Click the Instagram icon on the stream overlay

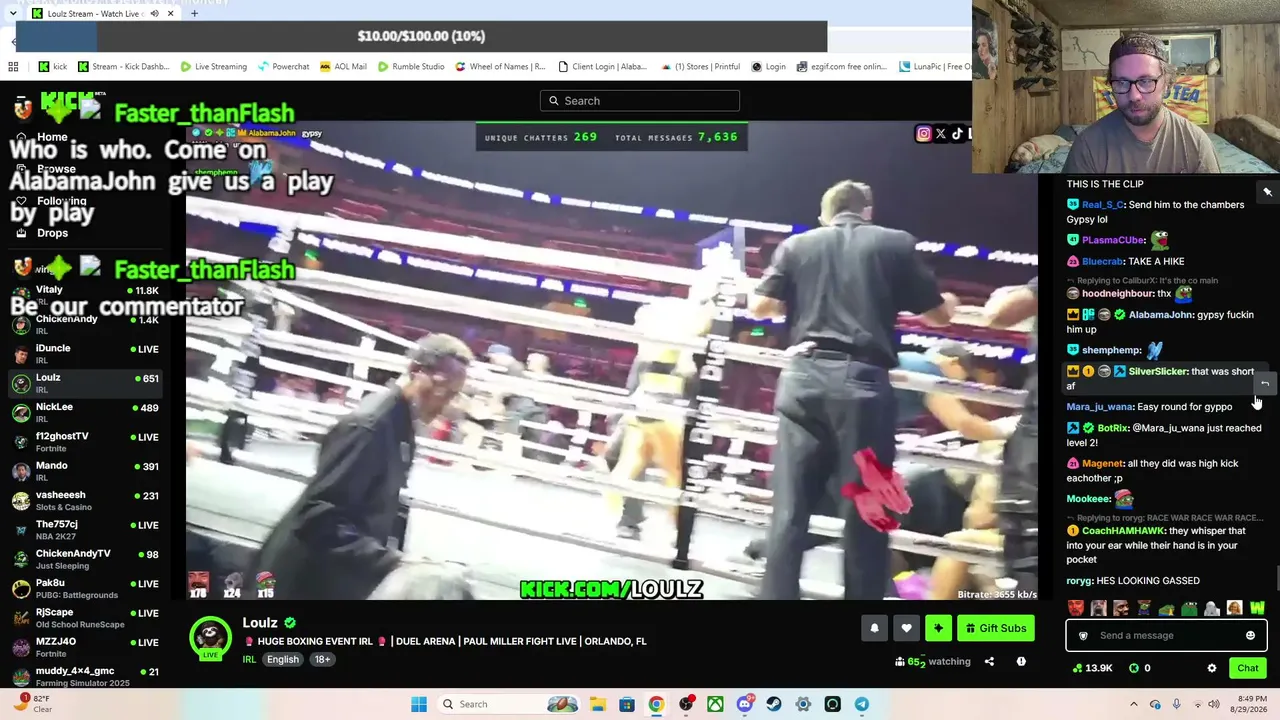(924, 134)
